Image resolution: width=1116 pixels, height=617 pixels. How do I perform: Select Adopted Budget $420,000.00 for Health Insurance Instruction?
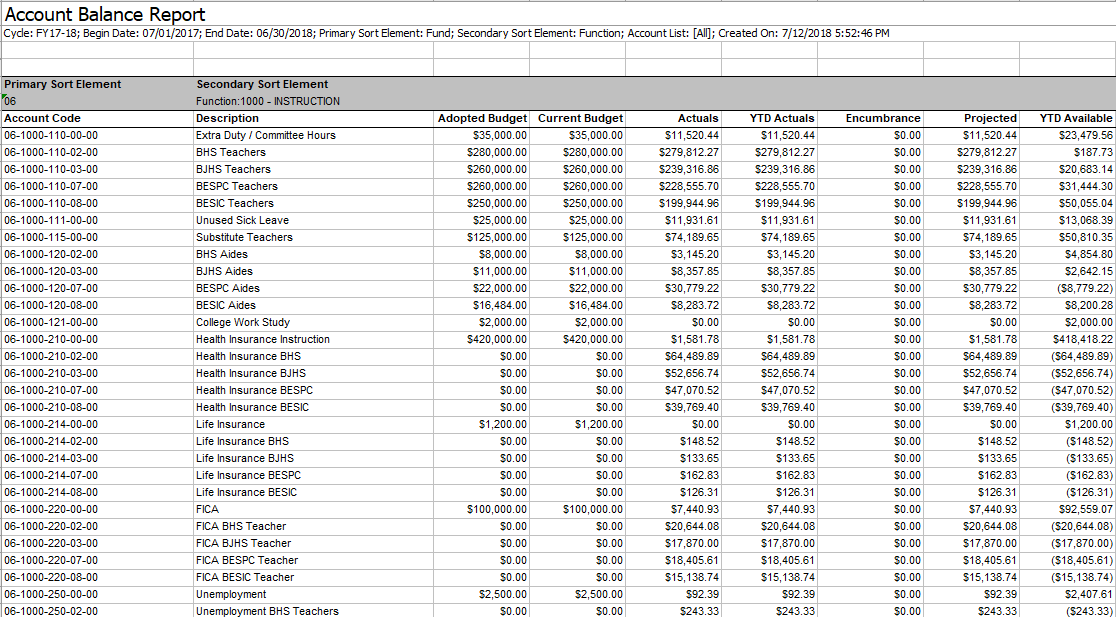497,339
